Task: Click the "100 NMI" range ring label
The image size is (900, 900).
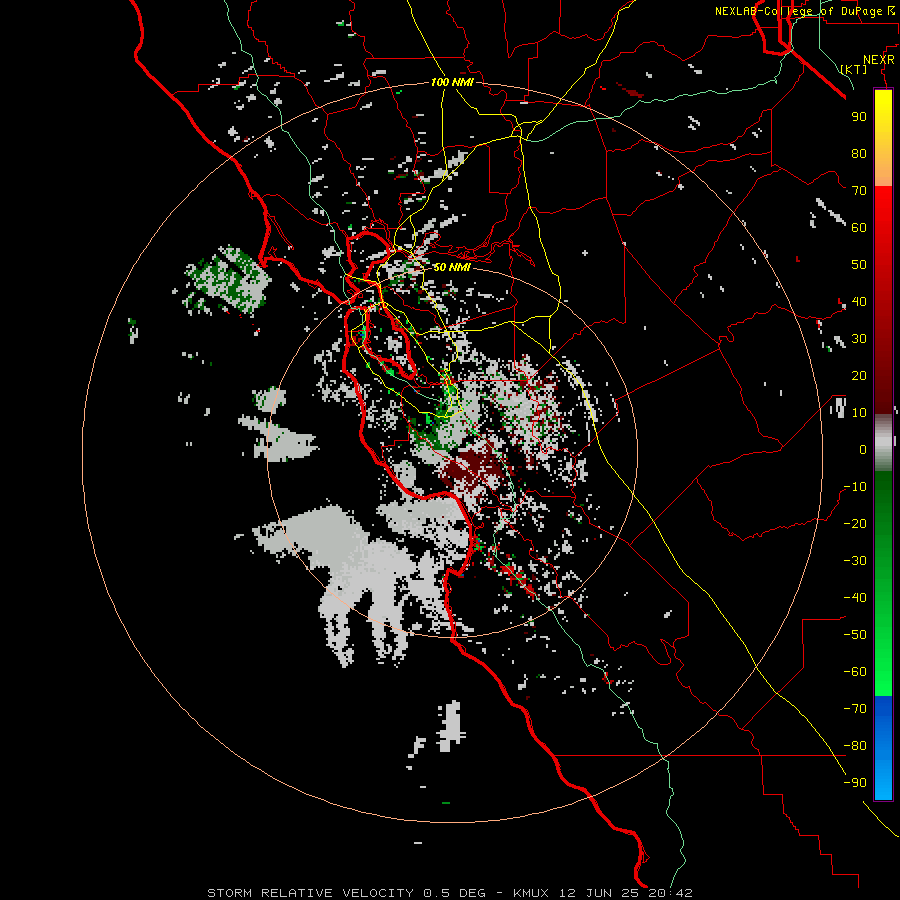Action: 452,82
